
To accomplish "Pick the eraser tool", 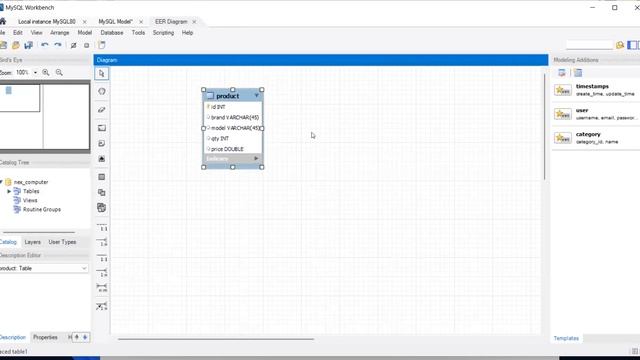I will point(102,109).
